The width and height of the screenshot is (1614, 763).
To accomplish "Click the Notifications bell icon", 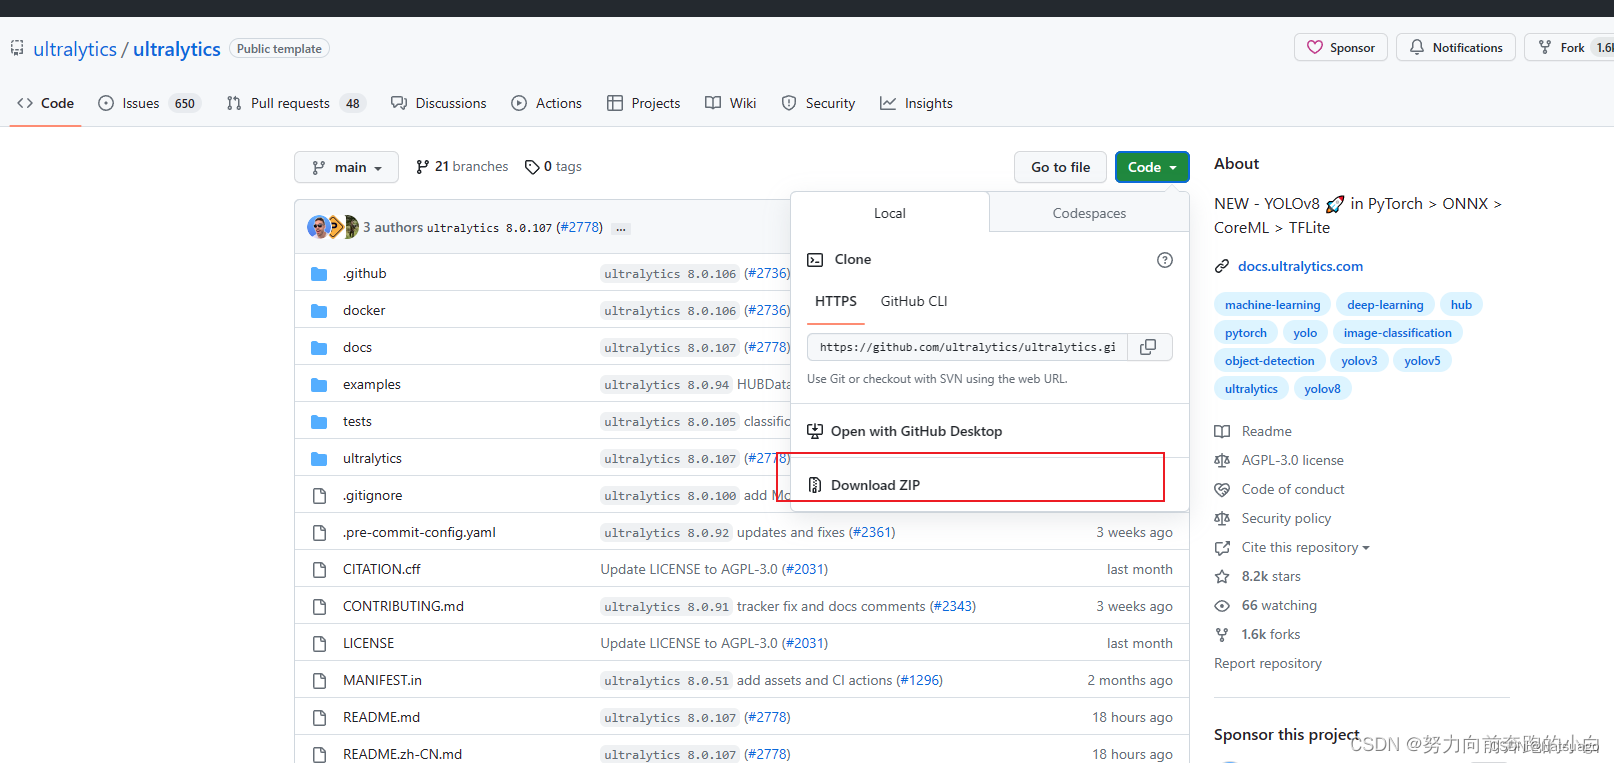I will [x=1417, y=47].
